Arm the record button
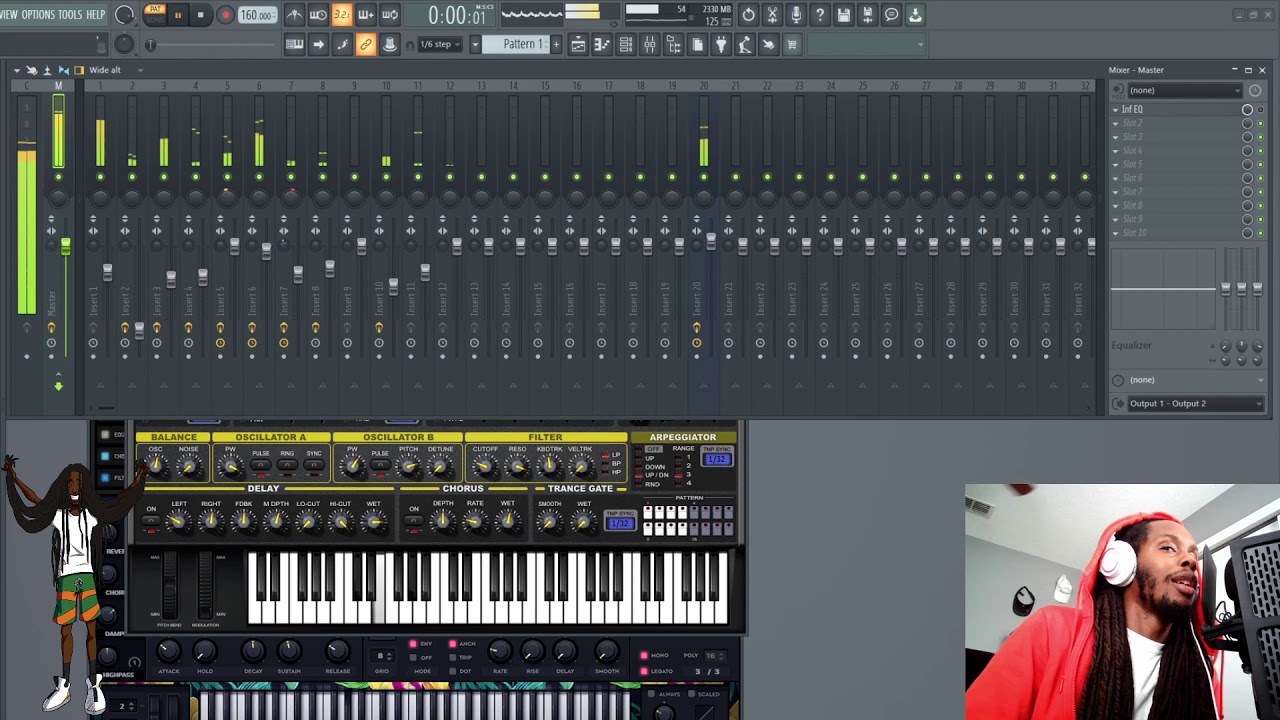Screen dimensions: 1280x720 pos(225,15)
